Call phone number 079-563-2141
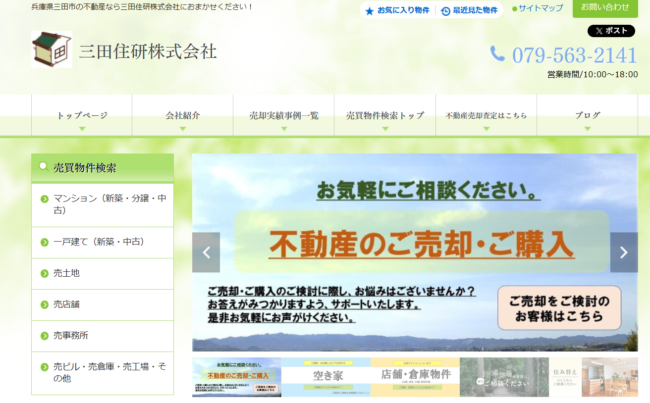Screen dimensions: 650x403 pos(574,55)
